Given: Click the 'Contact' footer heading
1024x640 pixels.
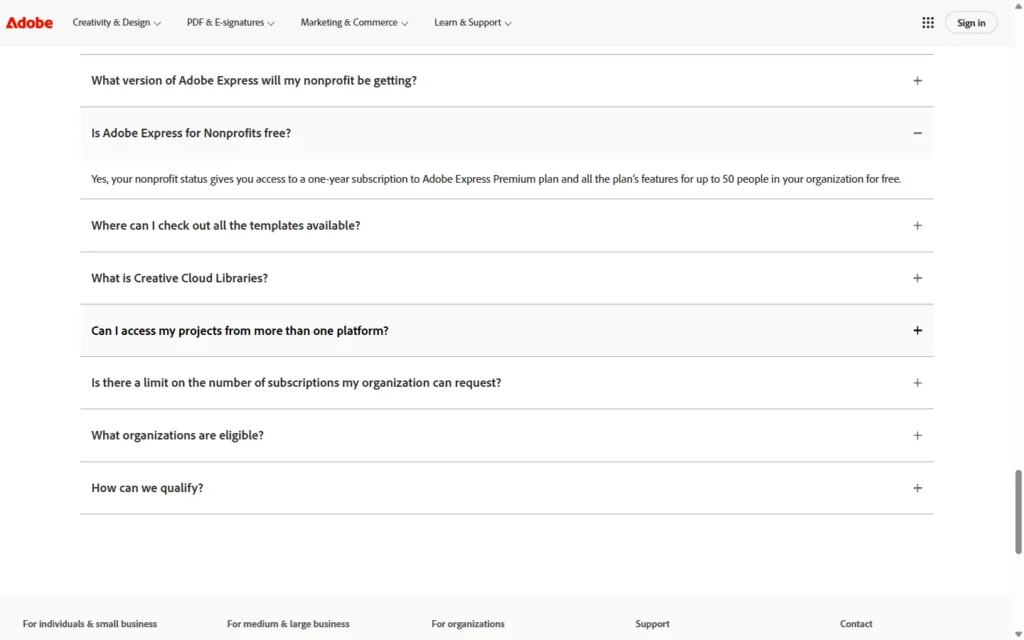Looking at the screenshot, I should (x=856, y=624).
